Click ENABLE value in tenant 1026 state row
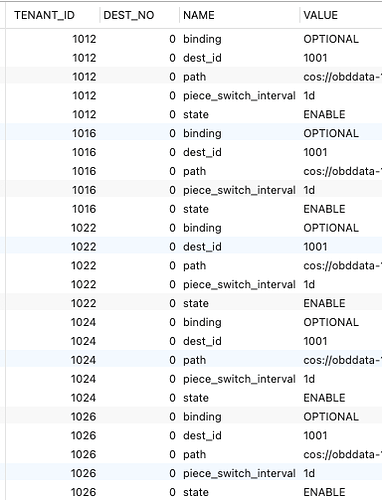 (x=324, y=492)
